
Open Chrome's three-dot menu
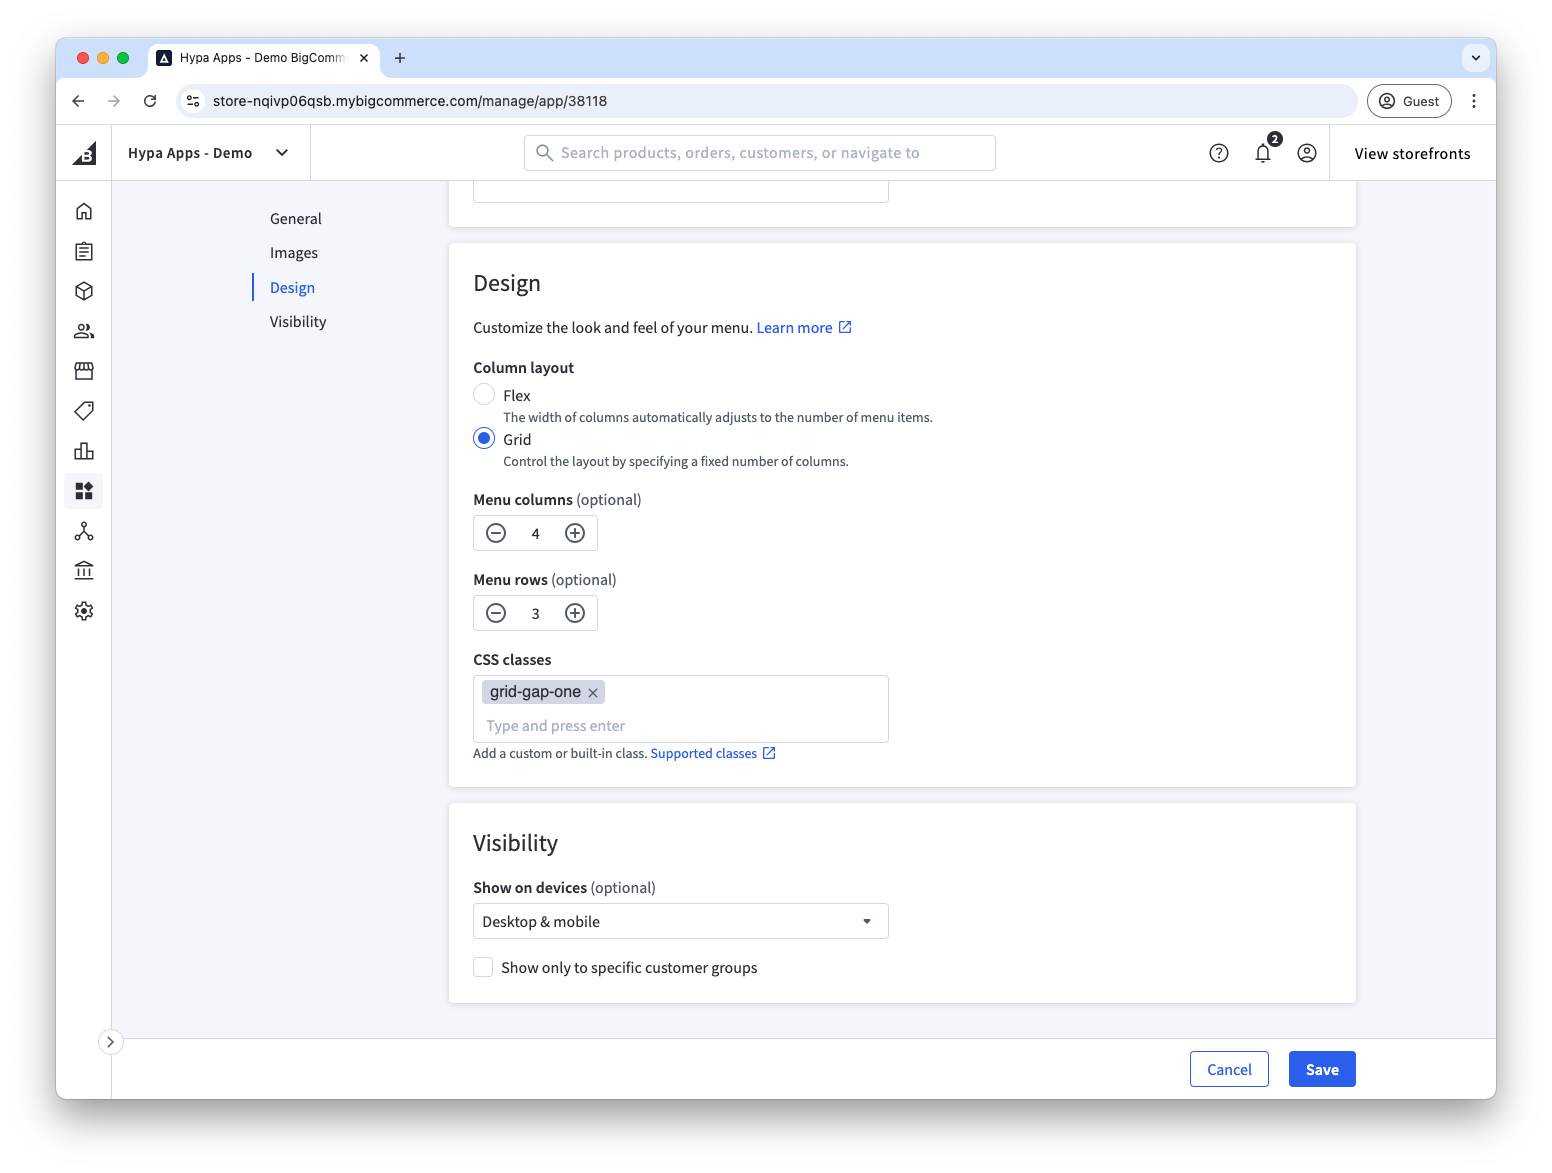point(1474,101)
